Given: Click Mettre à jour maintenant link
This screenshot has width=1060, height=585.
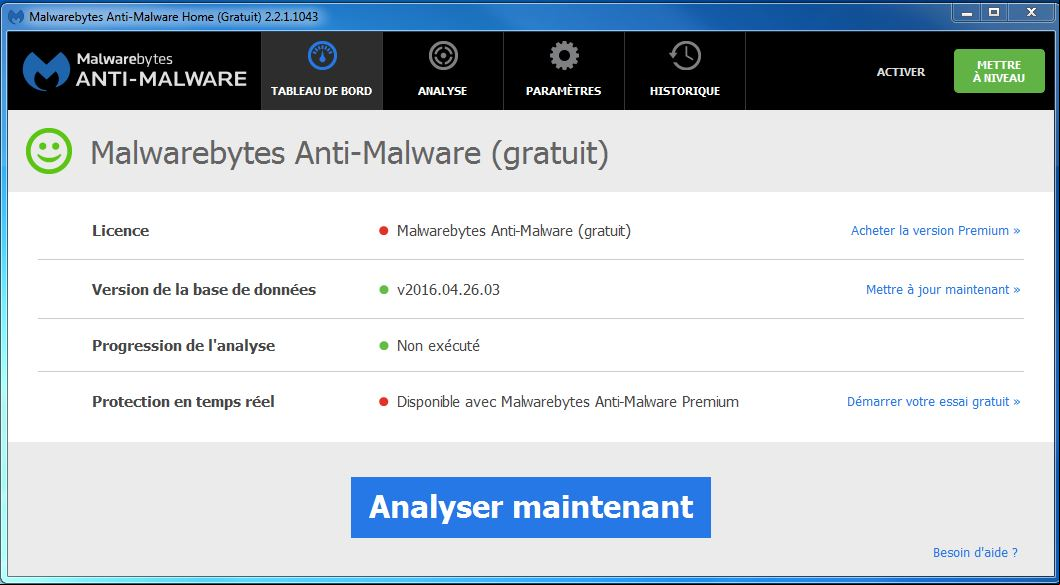Looking at the screenshot, I should pyautogui.click(x=943, y=289).
